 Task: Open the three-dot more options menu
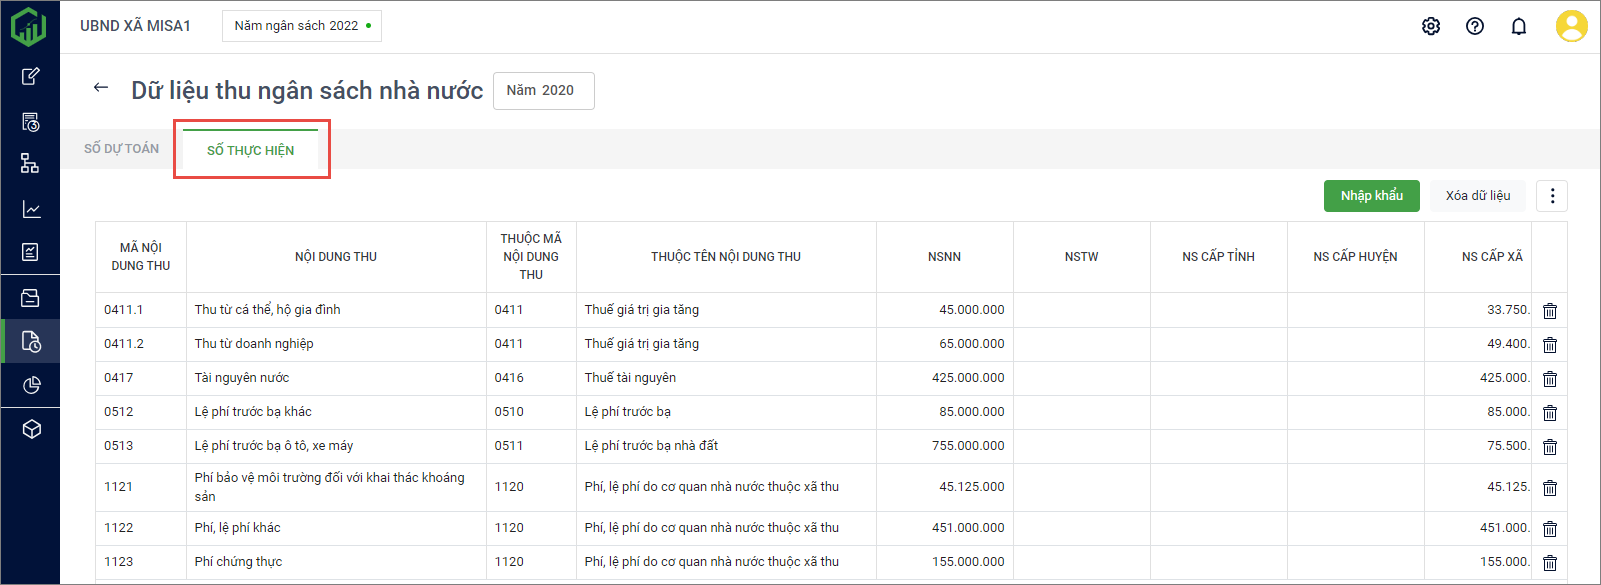1552,196
